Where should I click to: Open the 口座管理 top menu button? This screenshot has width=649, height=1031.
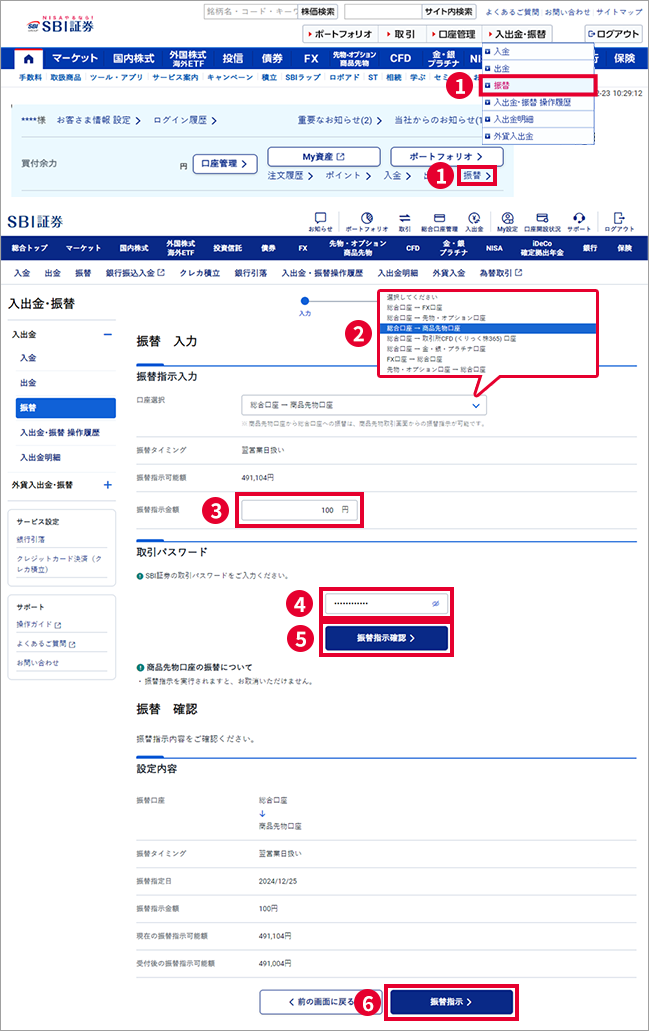point(454,34)
